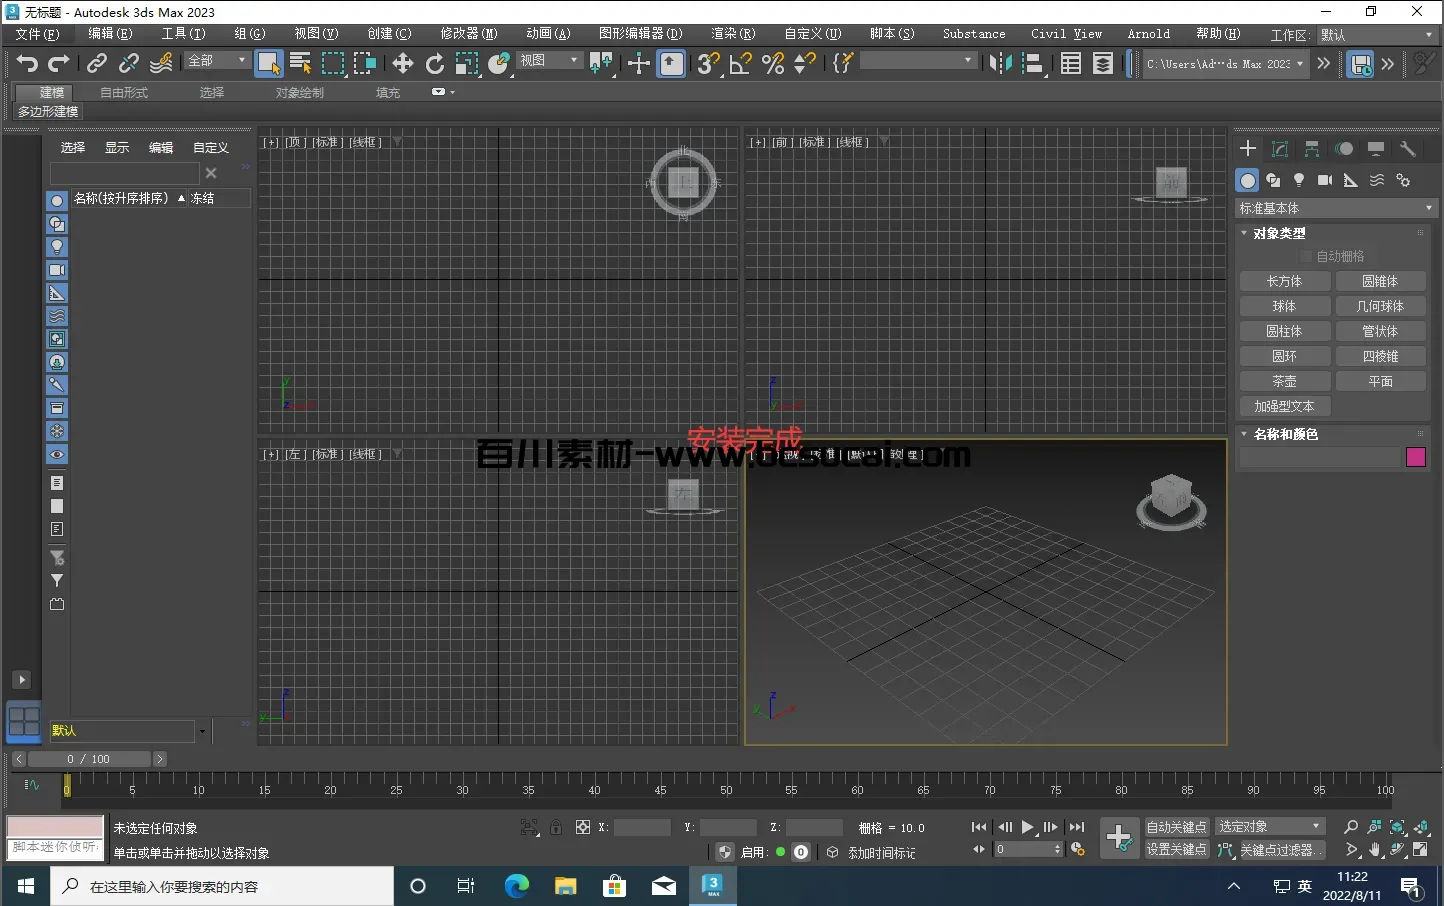Select Shapes category in Create panel
1444x906 pixels.
[1273, 180]
